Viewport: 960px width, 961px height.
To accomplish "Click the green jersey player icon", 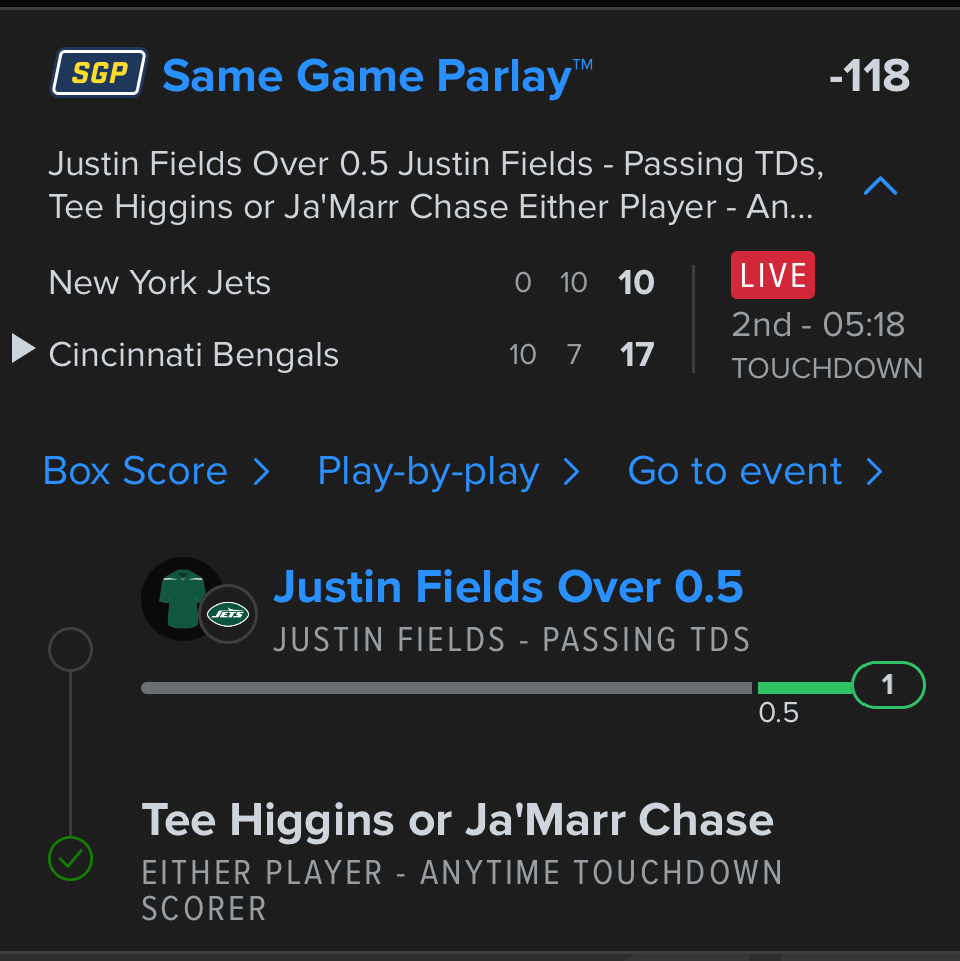I will [x=182, y=598].
